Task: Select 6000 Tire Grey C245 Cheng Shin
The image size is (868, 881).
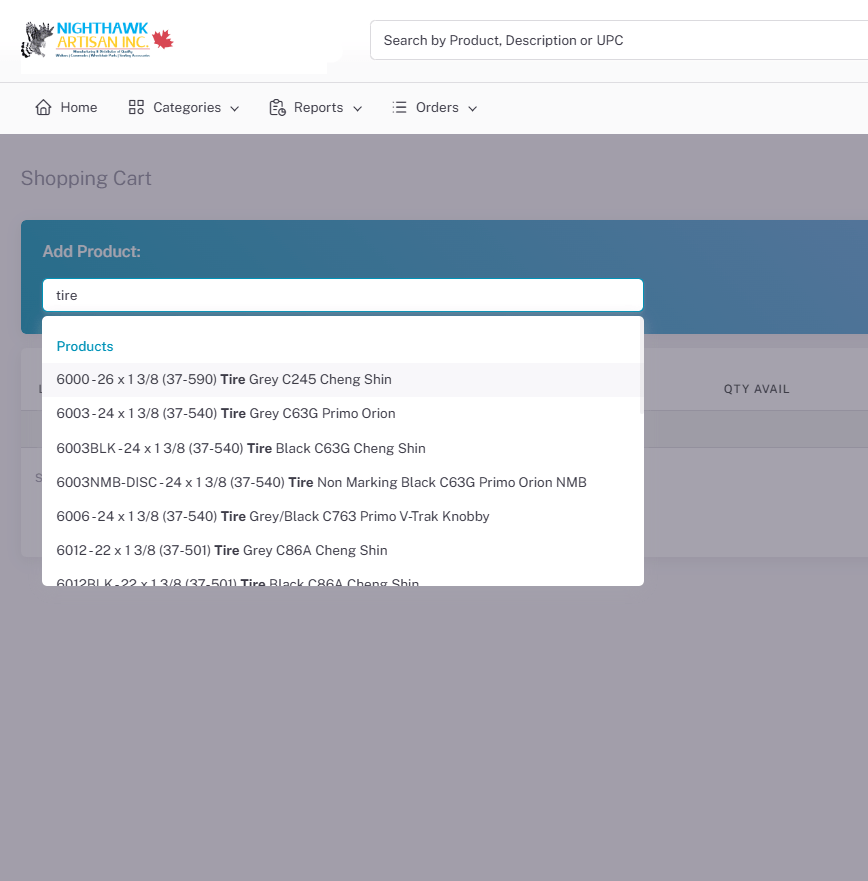Action: [224, 380]
